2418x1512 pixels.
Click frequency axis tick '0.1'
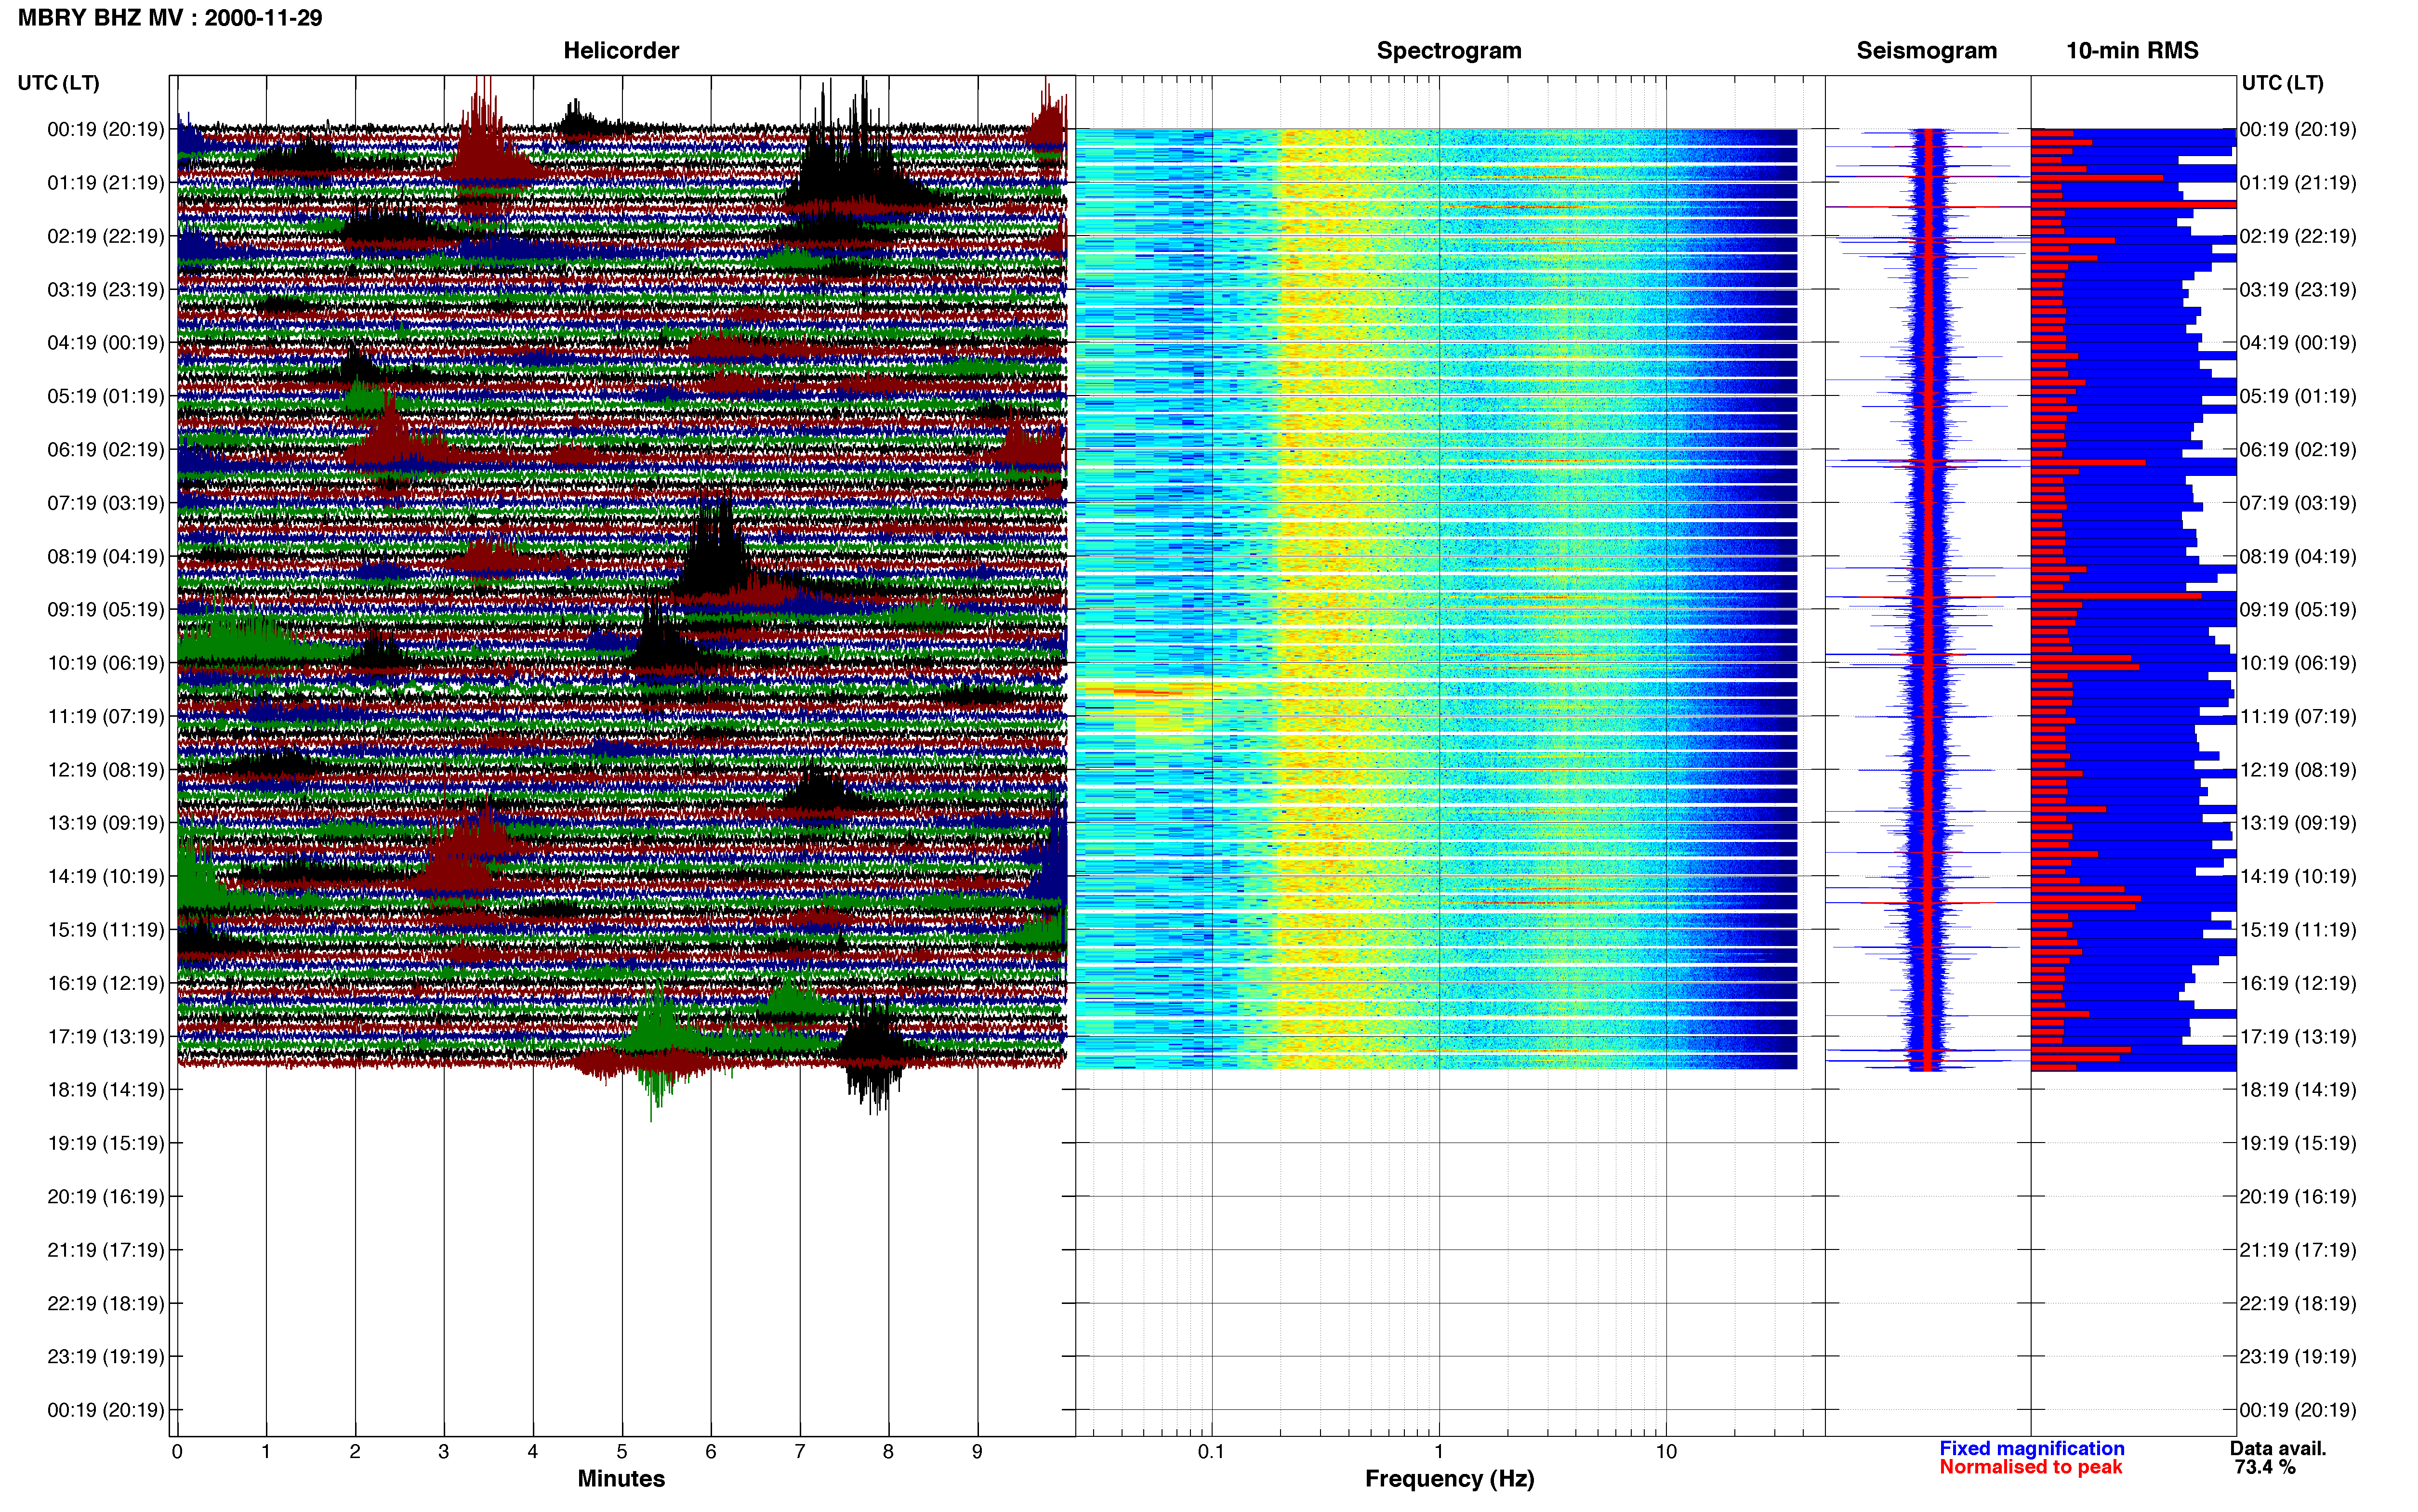point(1211,1451)
